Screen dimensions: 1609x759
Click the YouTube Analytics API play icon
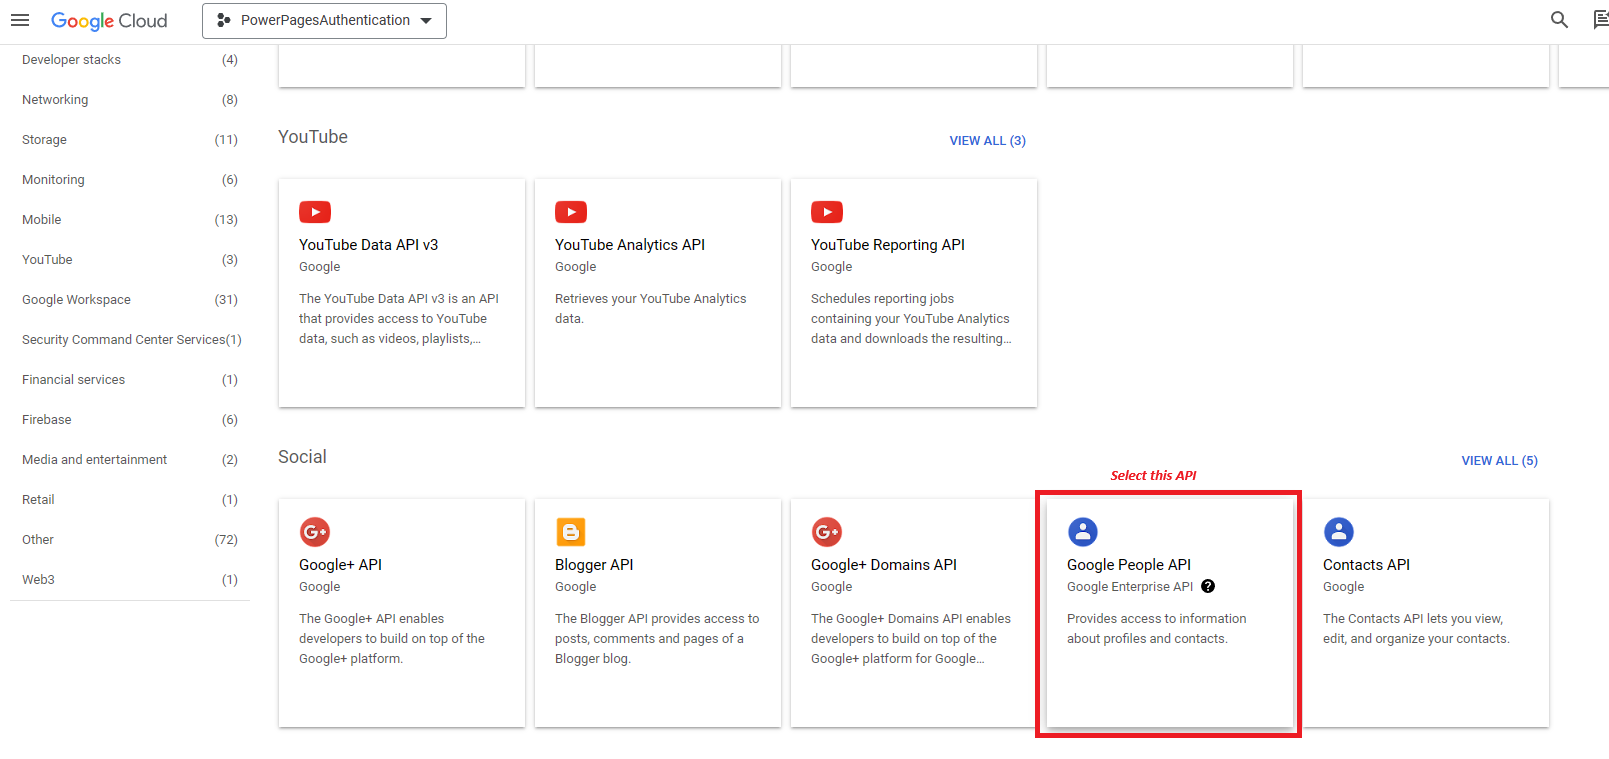(x=571, y=212)
